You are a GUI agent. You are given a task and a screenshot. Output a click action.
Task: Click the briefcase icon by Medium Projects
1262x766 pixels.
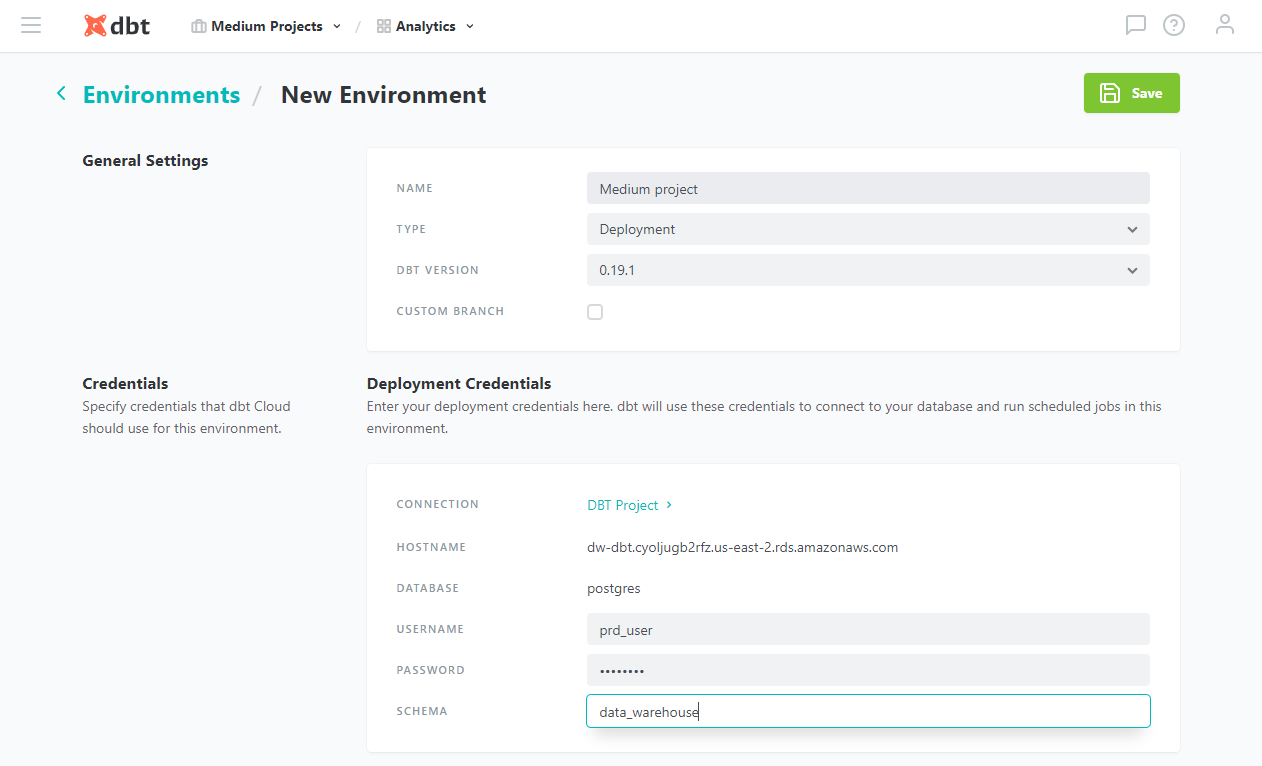(x=199, y=27)
